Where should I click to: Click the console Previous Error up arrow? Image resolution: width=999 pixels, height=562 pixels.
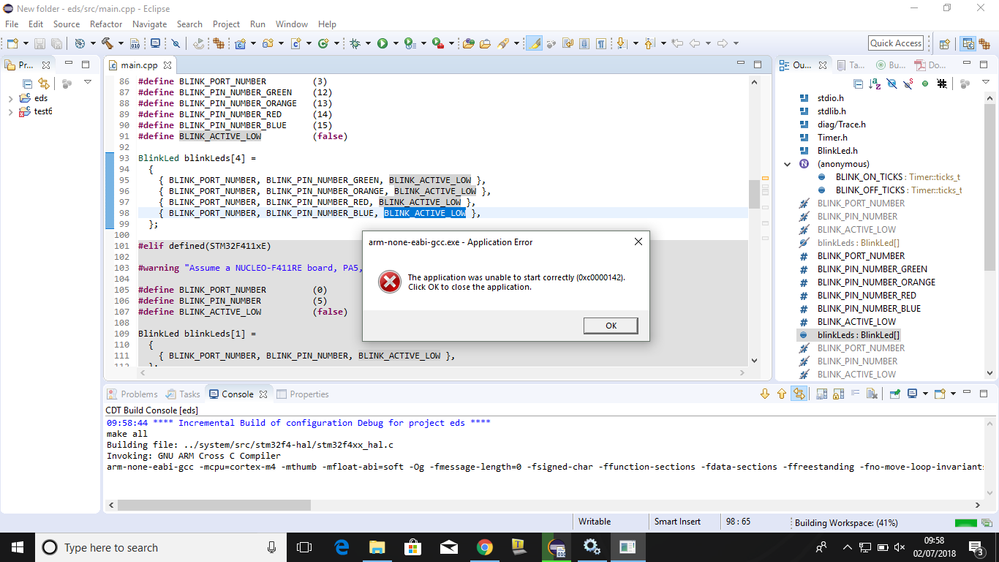tap(781, 394)
